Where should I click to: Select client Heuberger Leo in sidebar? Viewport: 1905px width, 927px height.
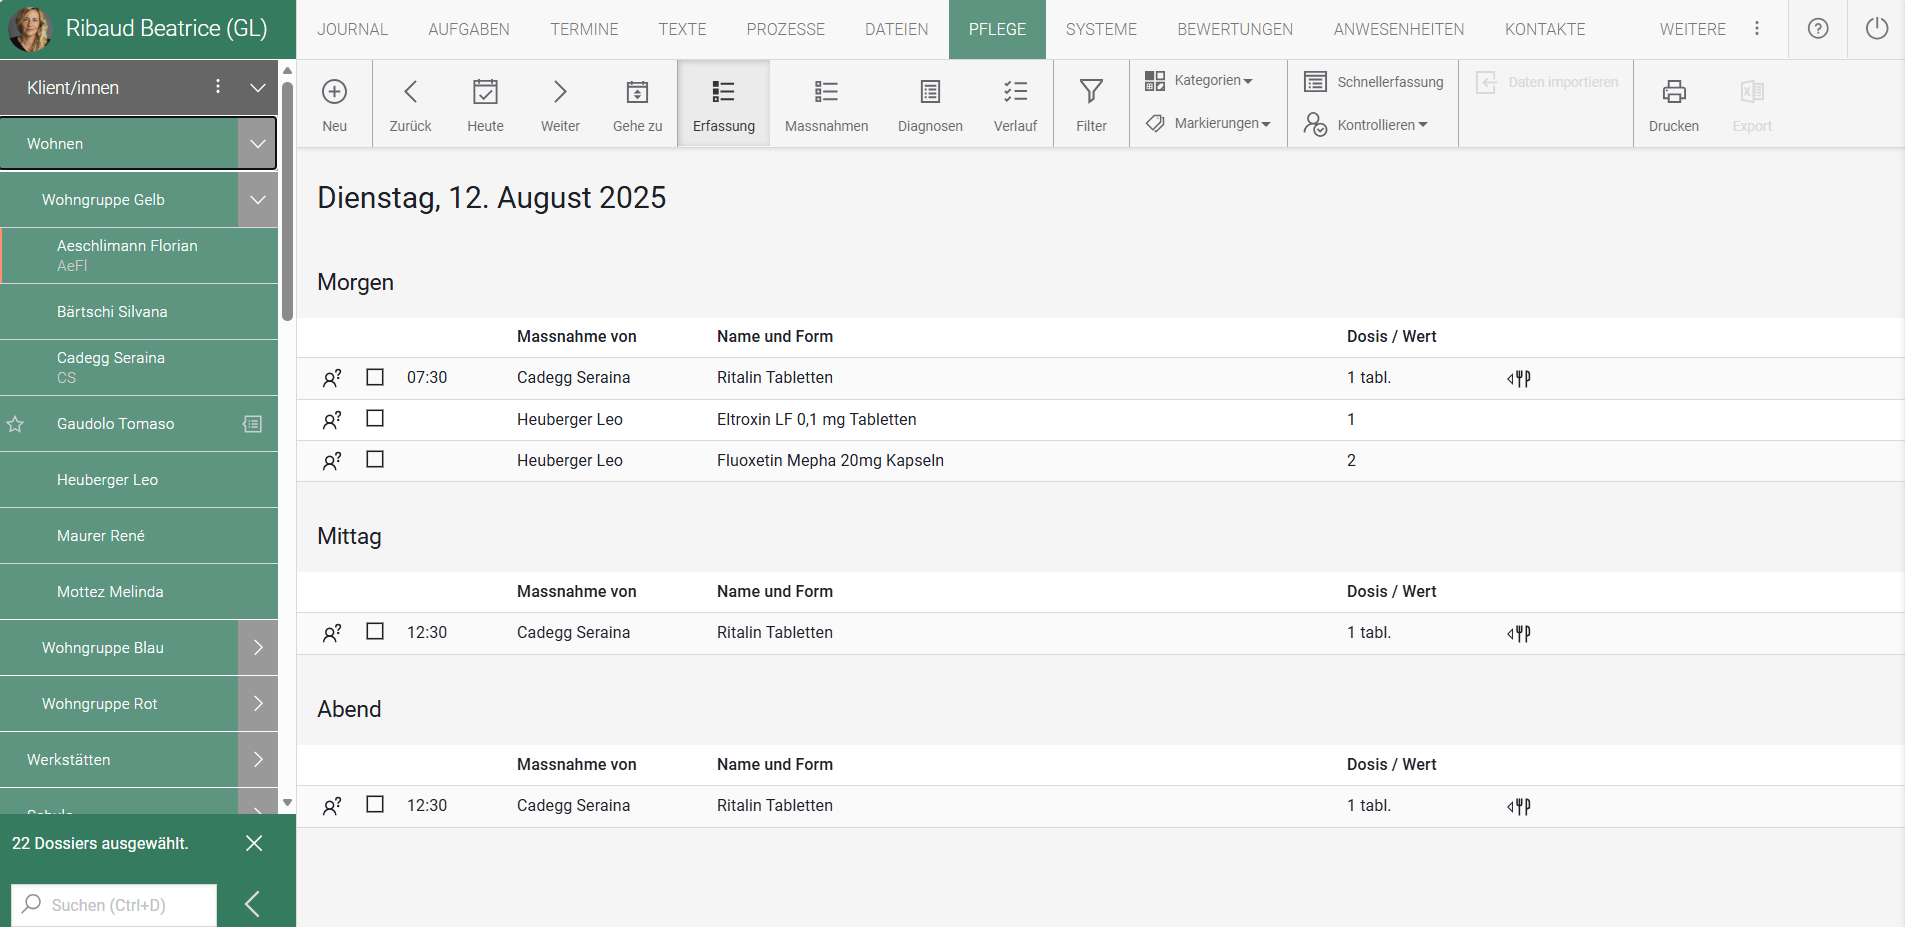pos(107,480)
